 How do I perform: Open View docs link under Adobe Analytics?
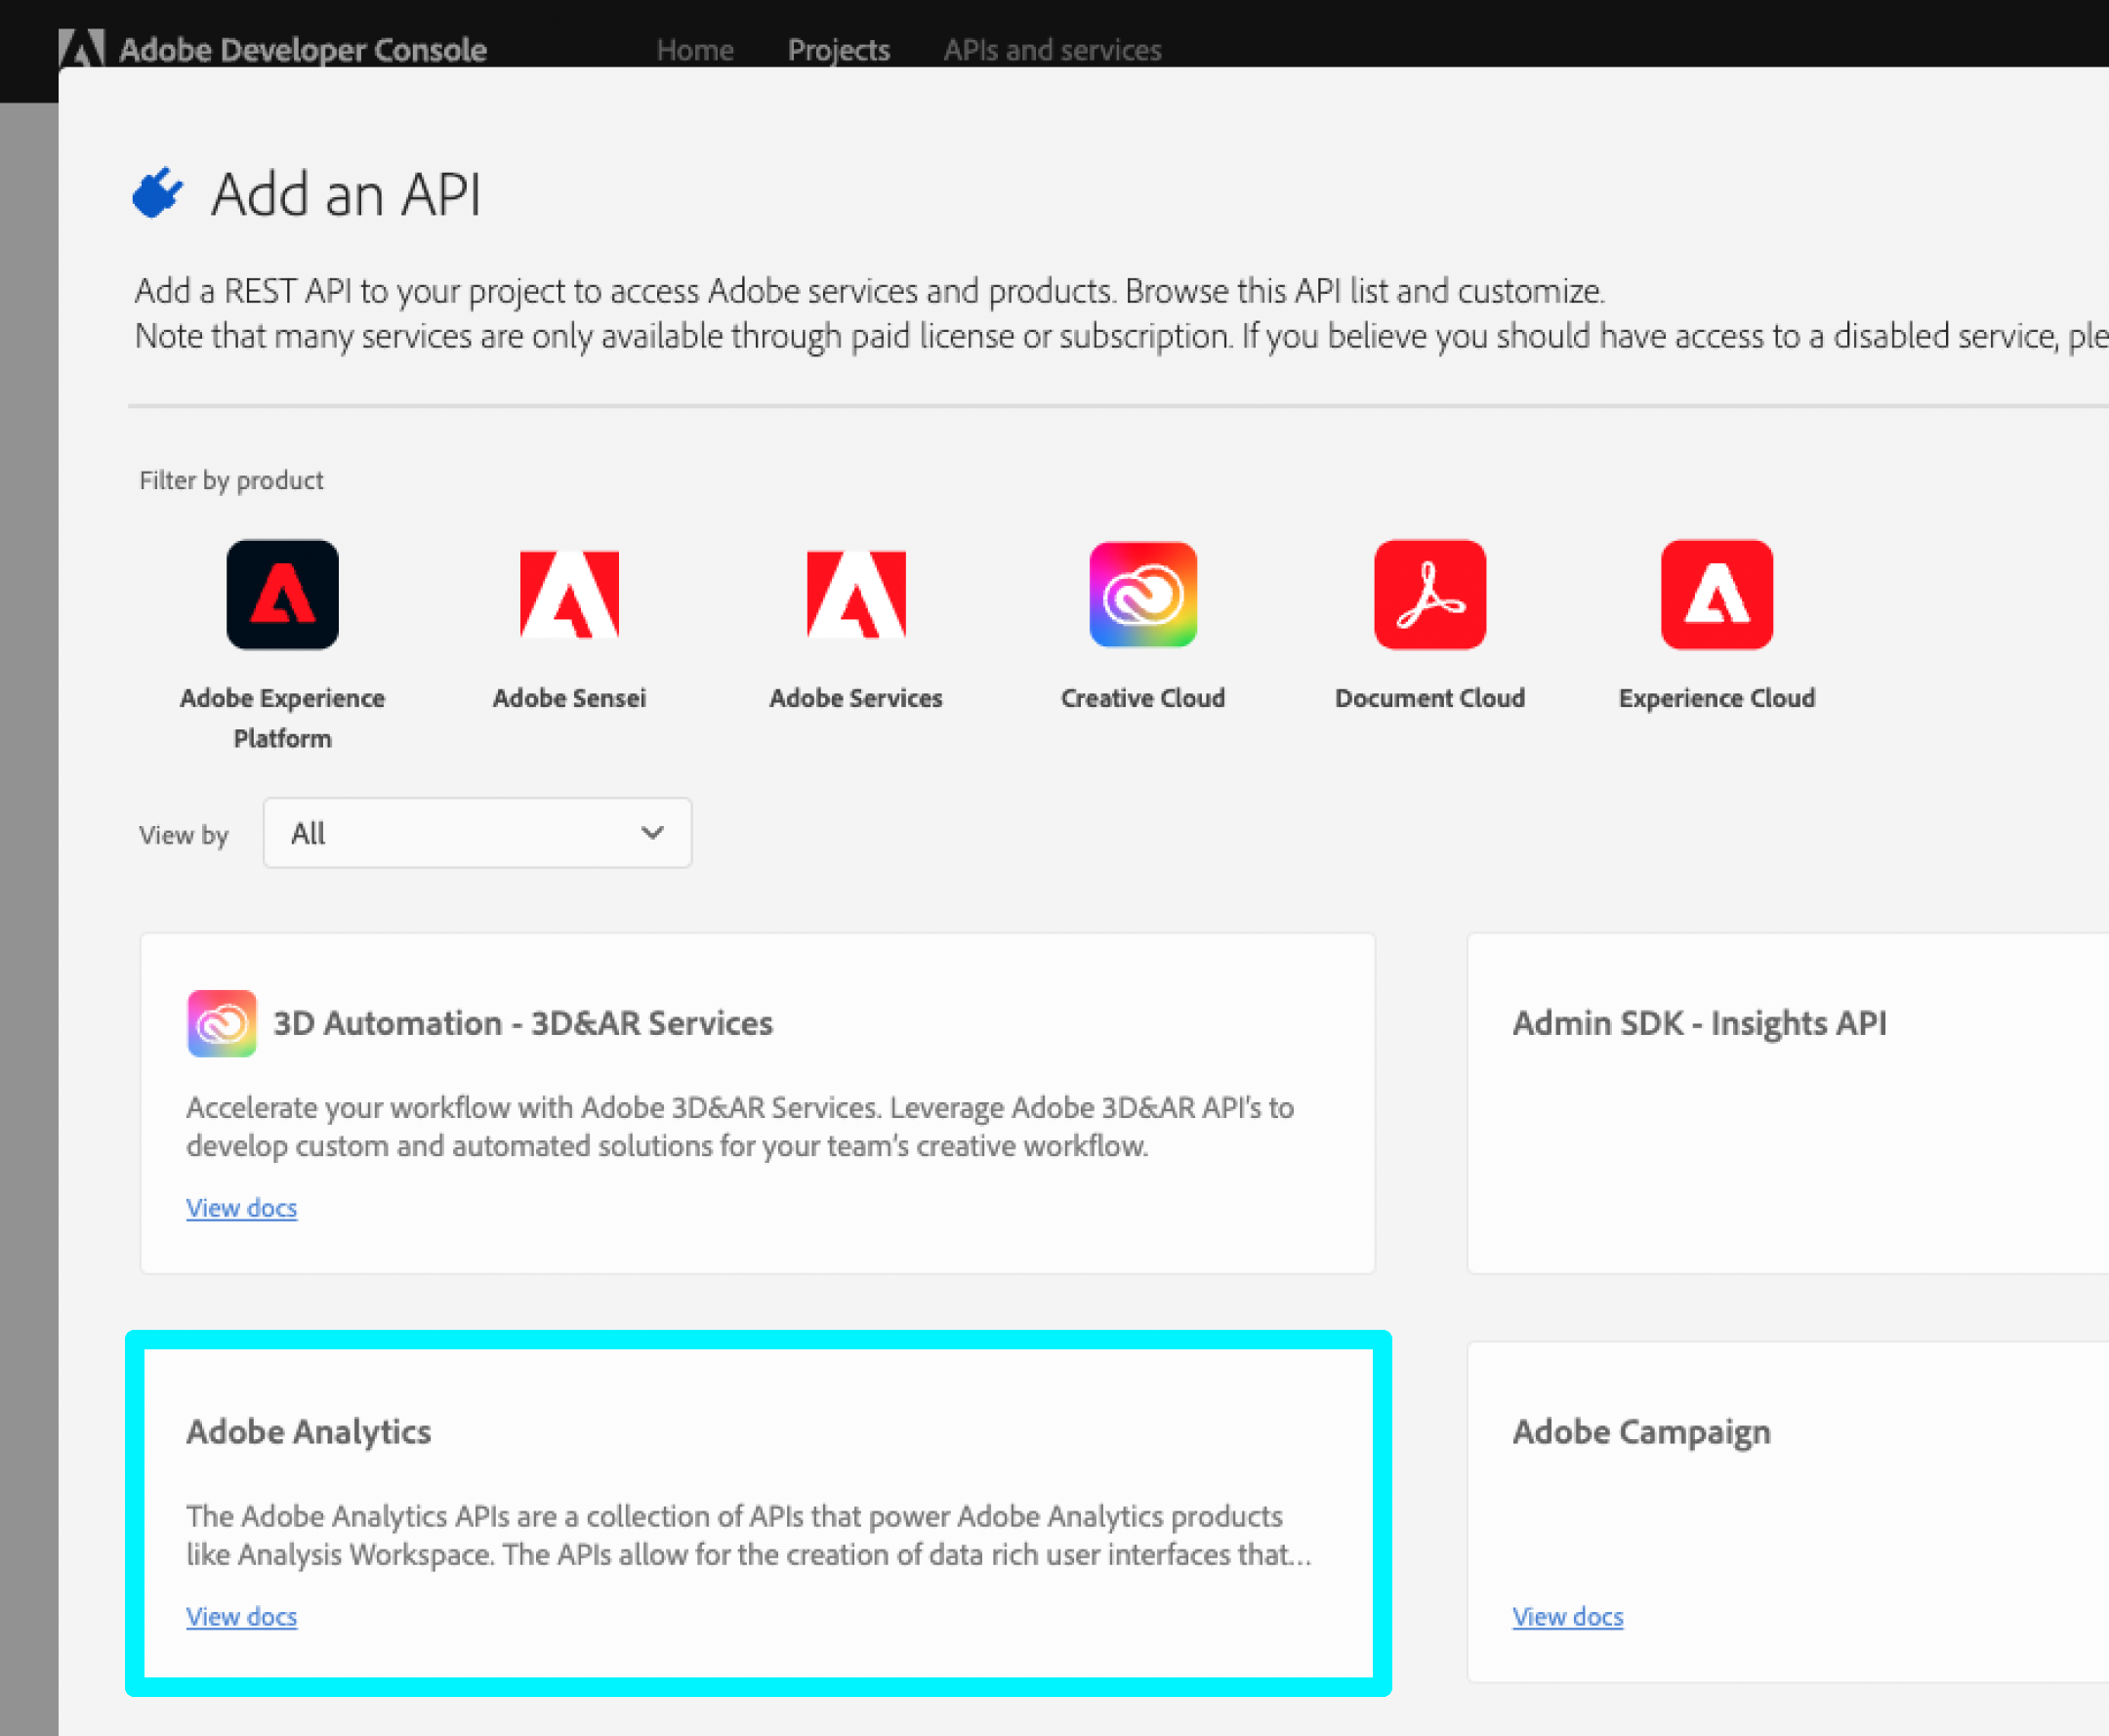(x=241, y=1617)
